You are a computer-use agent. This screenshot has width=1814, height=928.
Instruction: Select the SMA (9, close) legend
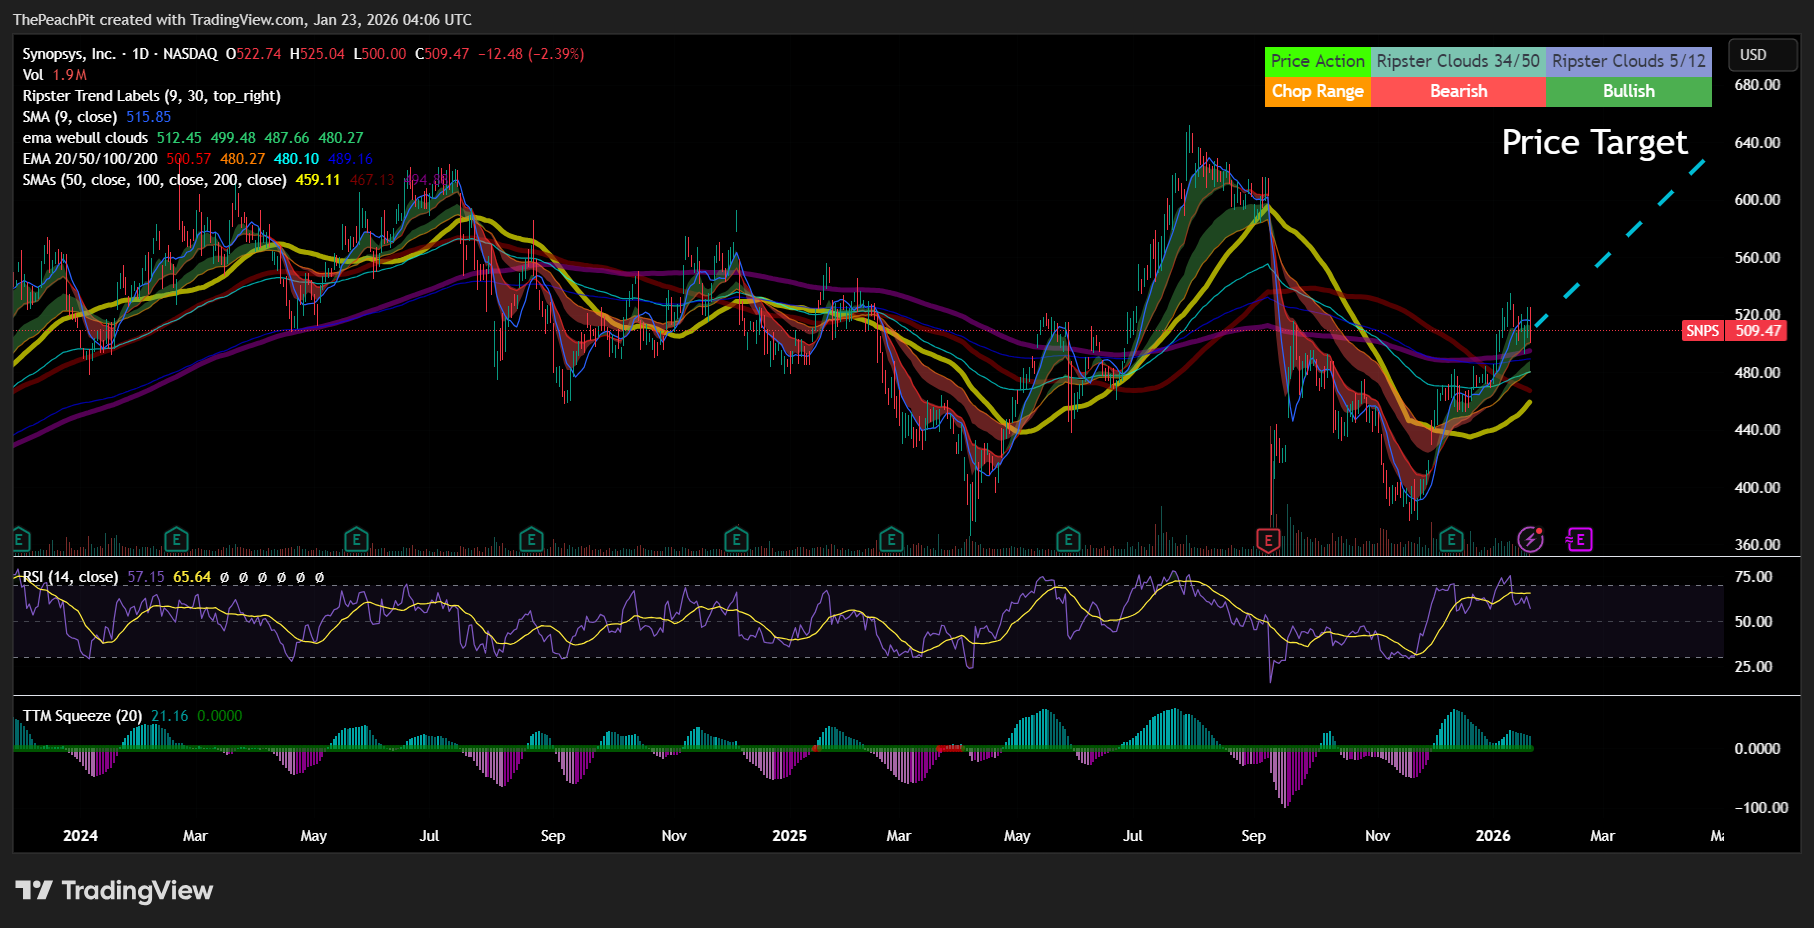[x=69, y=117]
